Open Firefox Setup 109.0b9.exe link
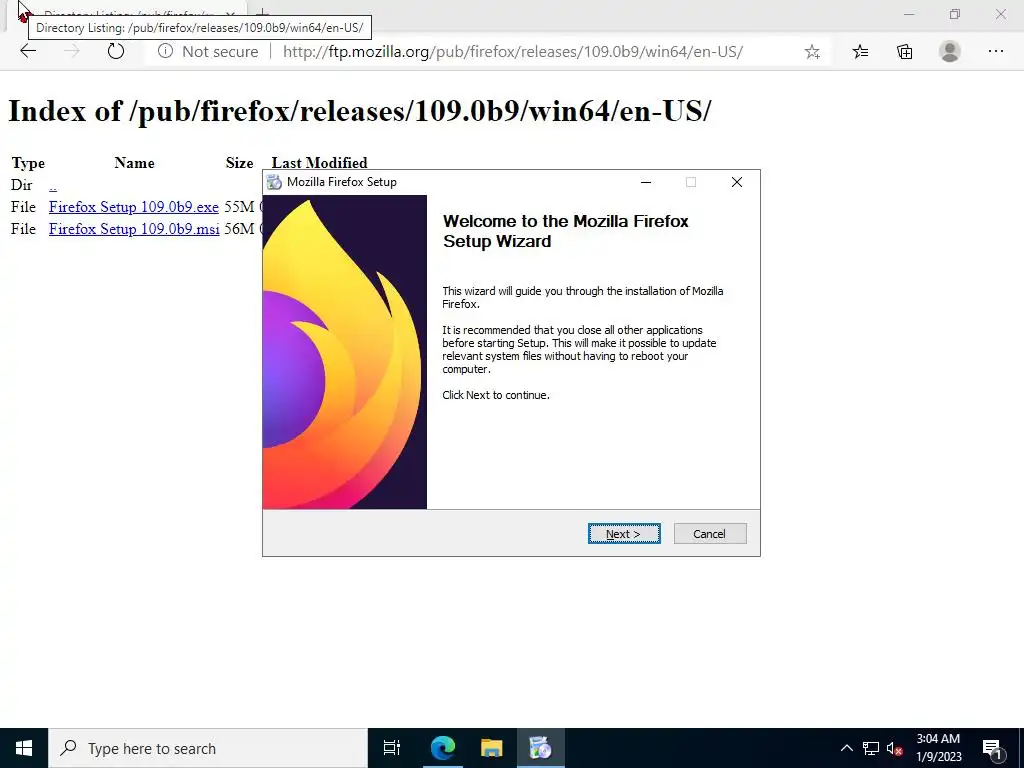Screen dimensions: 1024x768 click(134, 207)
